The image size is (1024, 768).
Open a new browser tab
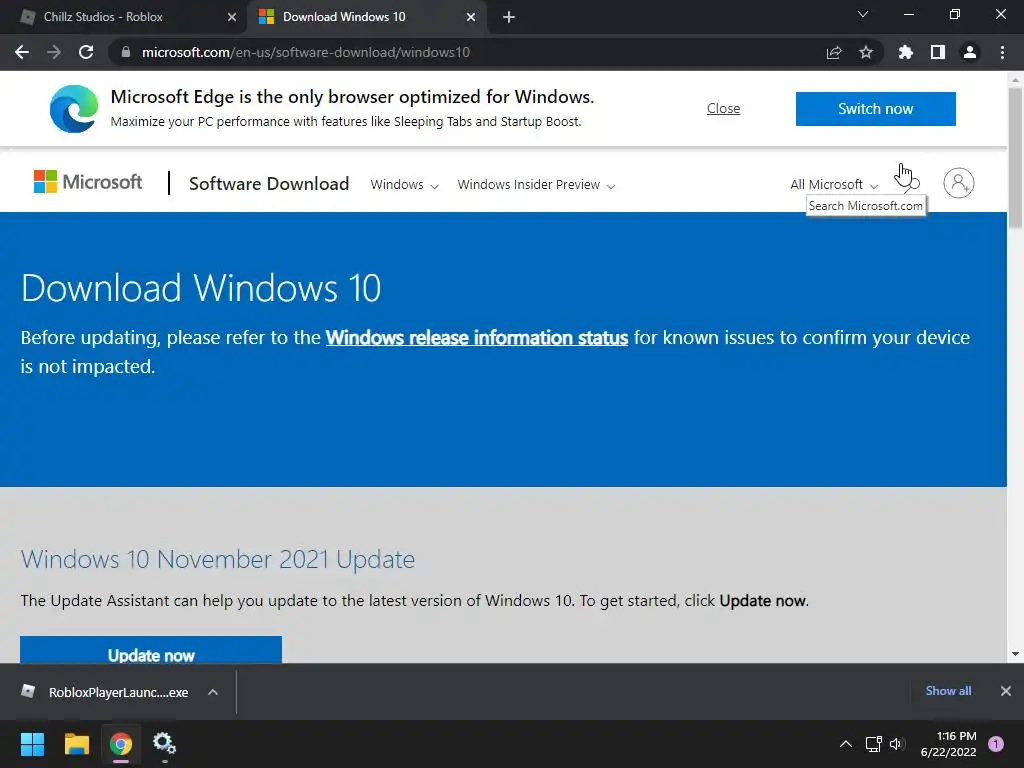click(x=509, y=17)
